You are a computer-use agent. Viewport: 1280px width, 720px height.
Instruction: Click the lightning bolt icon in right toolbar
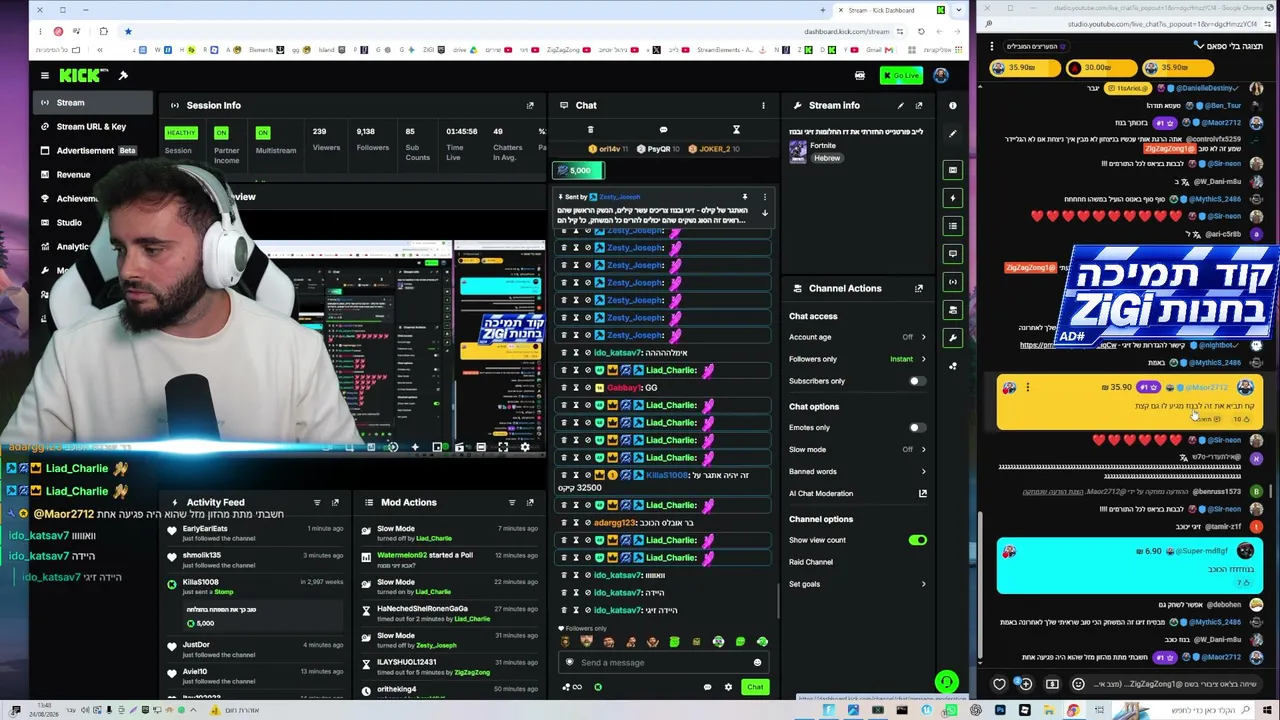pyautogui.click(x=953, y=198)
